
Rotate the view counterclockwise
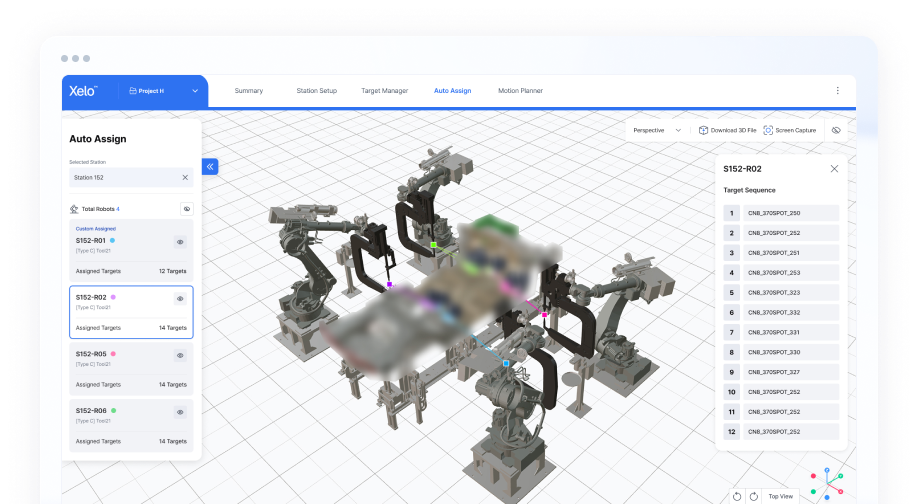tap(737, 496)
